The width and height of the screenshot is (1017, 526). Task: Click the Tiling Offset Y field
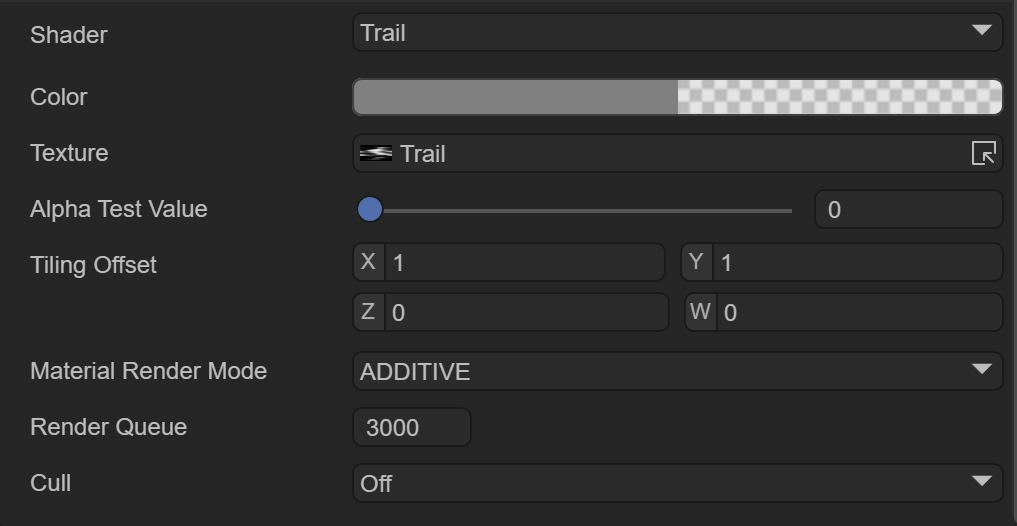click(x=856, y=263)
